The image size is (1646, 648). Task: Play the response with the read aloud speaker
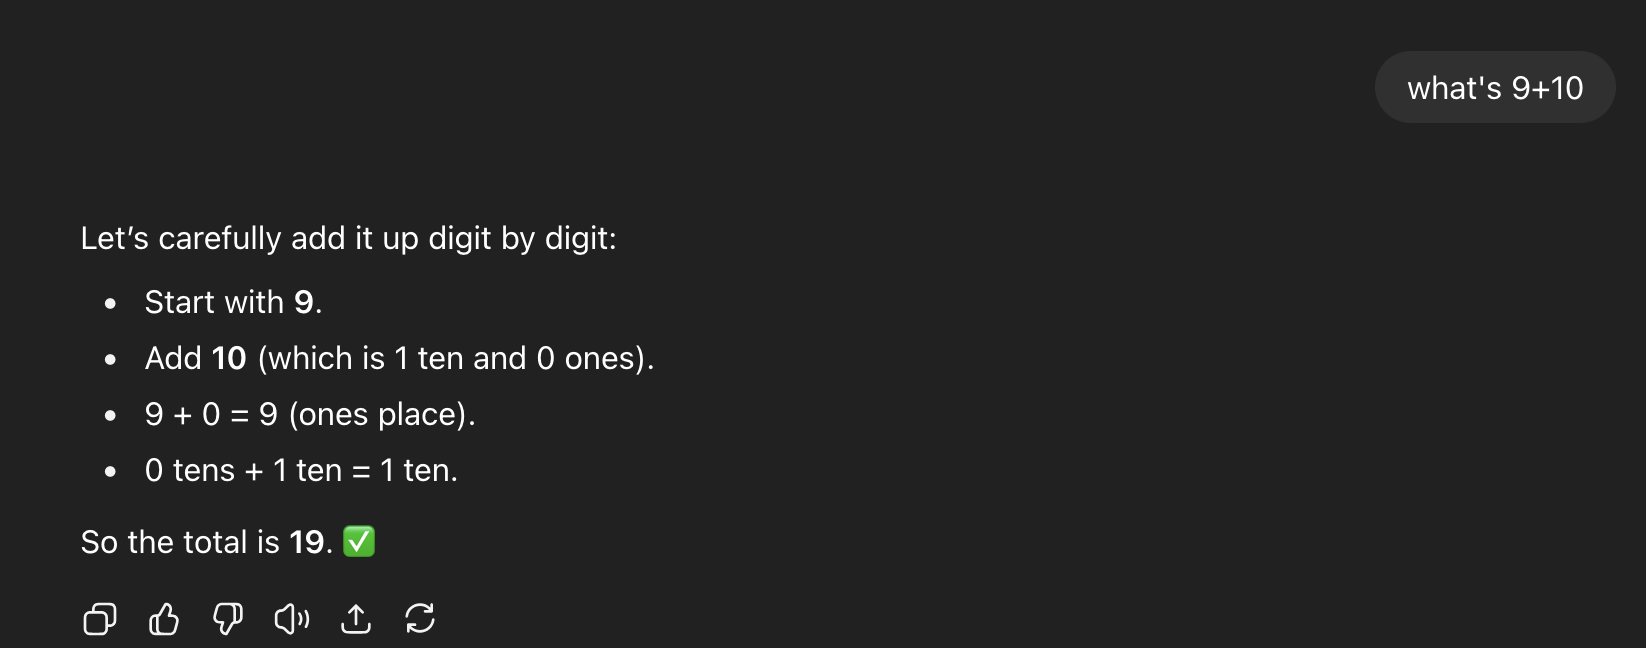(x=292, y=619)
